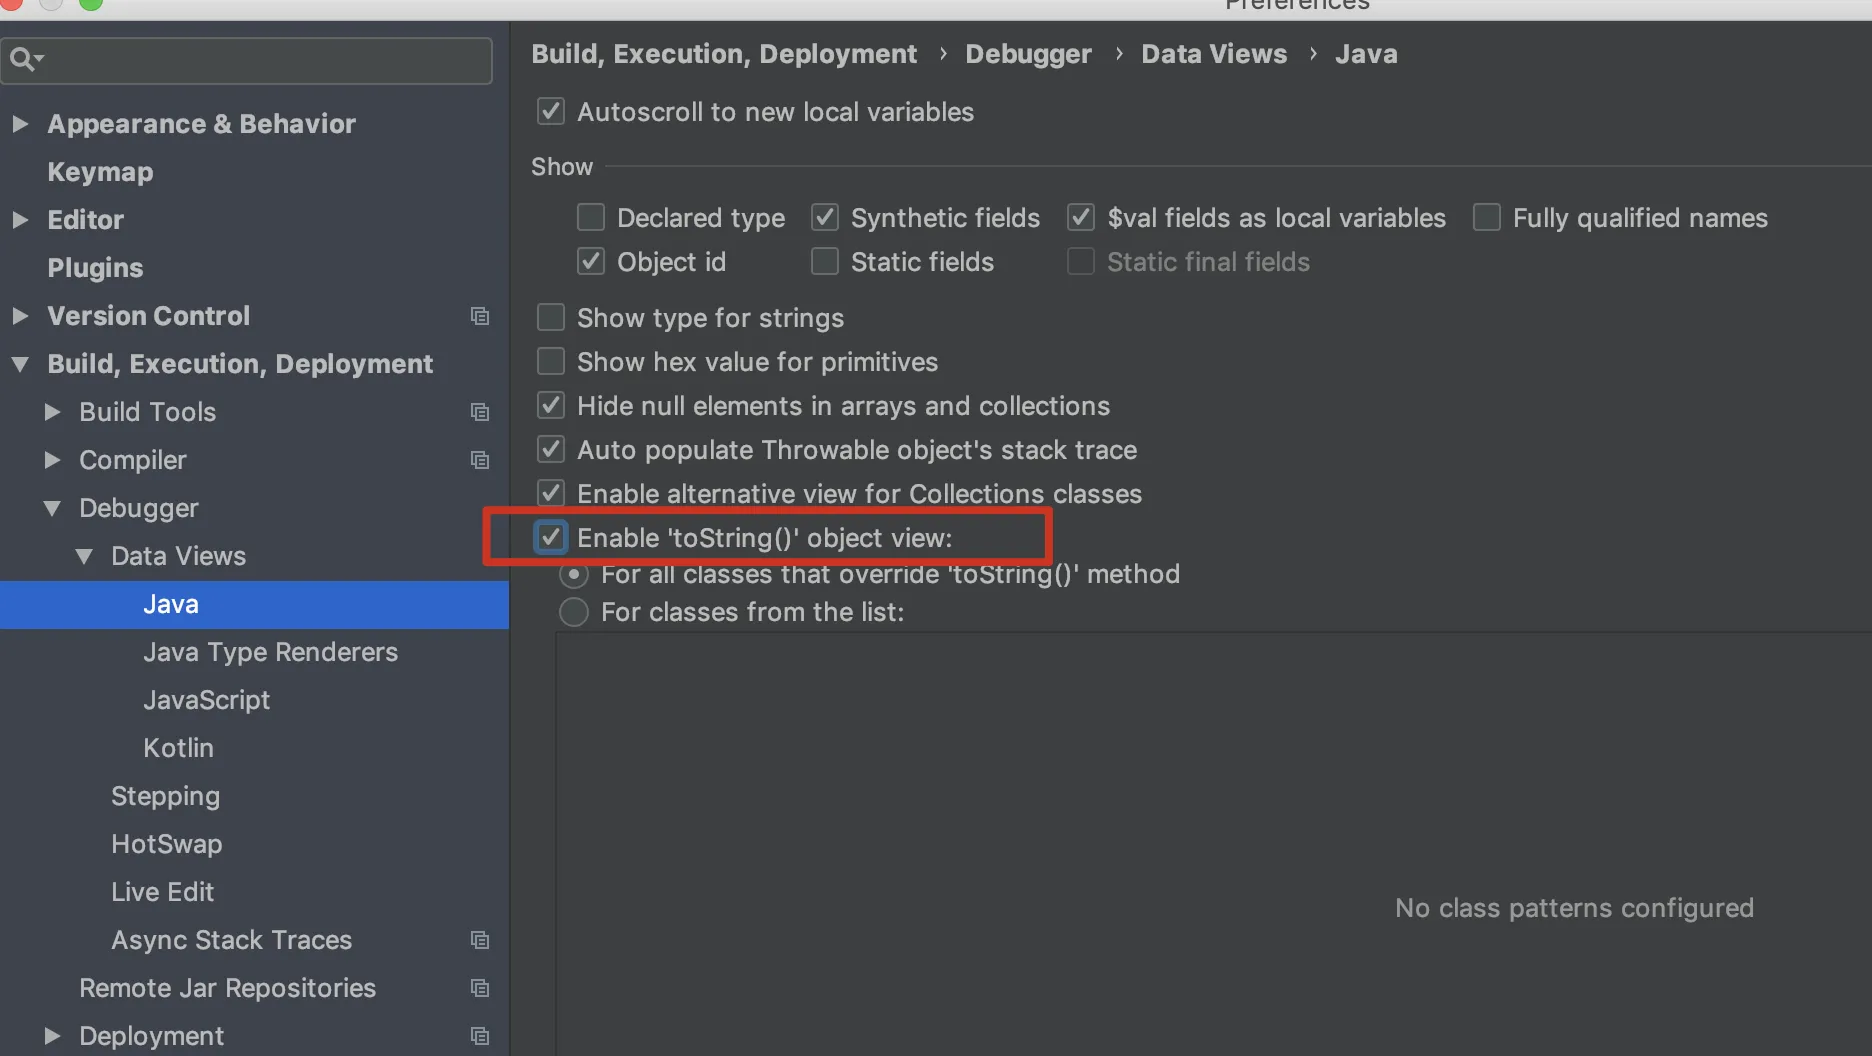Enable the Static fields checkbox
Image resolution: width=1872 pixels, height=1056 pixels.
825,261
